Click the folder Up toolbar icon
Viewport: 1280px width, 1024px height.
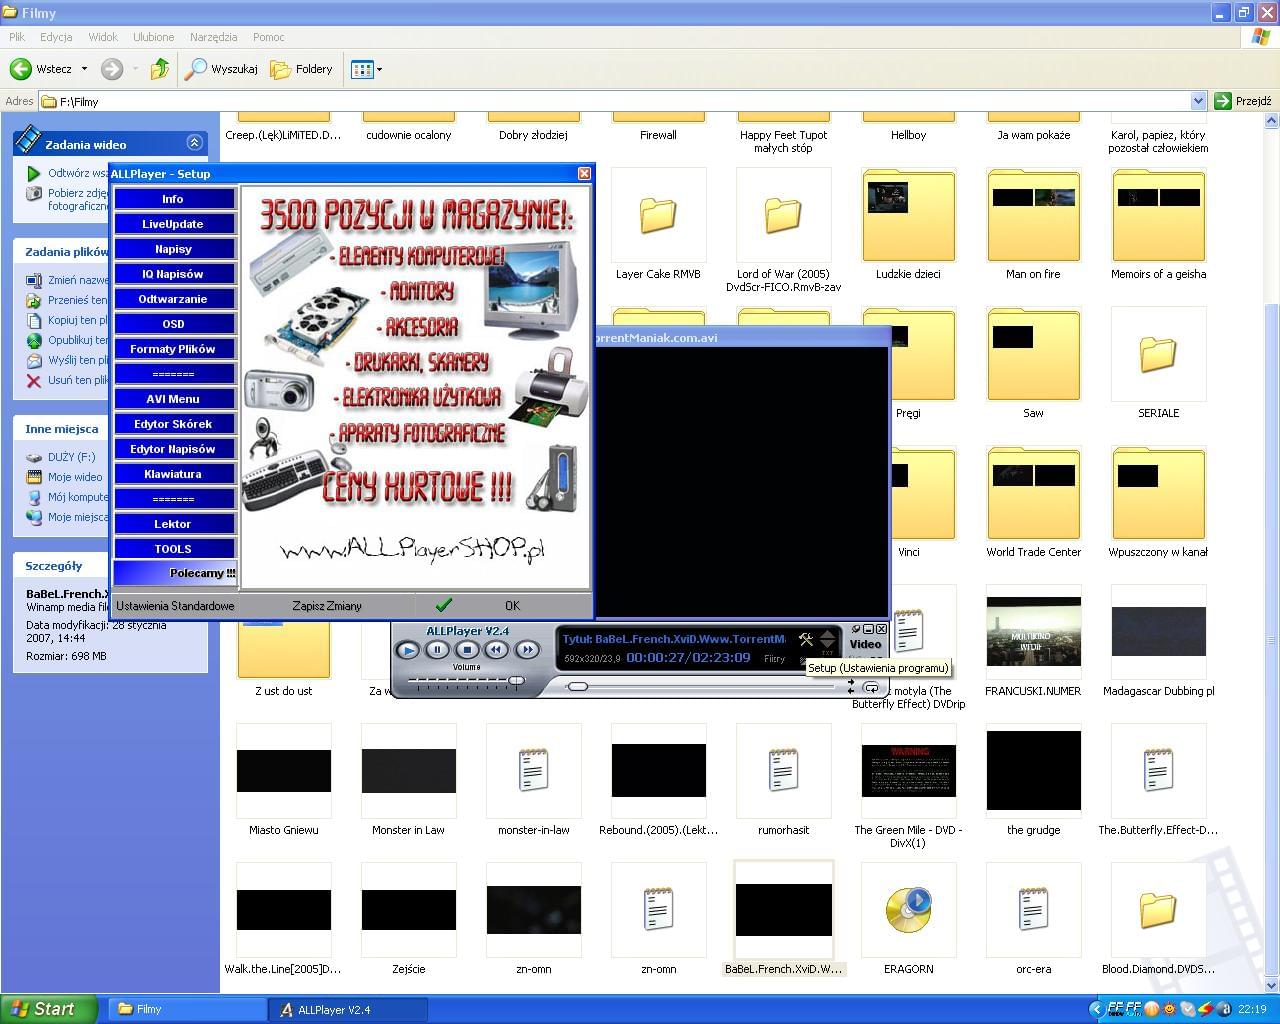[x=160, y=69]
